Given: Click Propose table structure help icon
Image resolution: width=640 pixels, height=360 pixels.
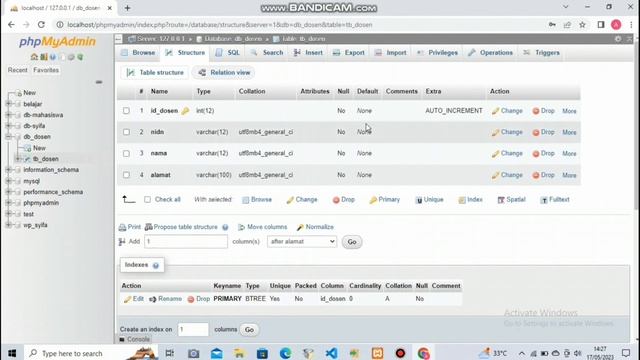Looking at the screenshot, I should [x=225, y=227].
